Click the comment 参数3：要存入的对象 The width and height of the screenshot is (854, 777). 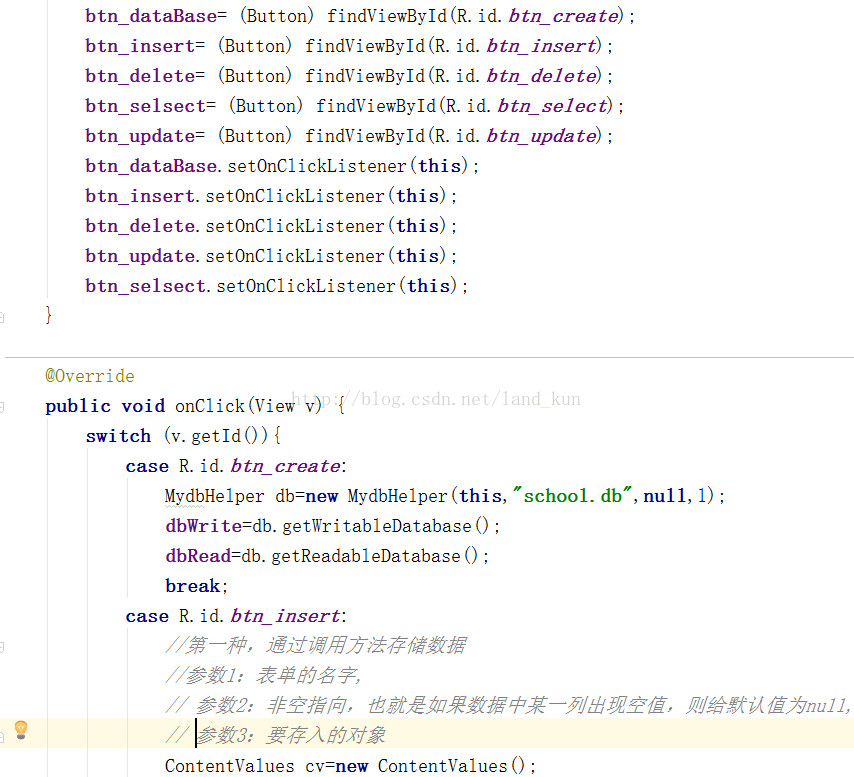pyautogui.click(x=276, y=736)
